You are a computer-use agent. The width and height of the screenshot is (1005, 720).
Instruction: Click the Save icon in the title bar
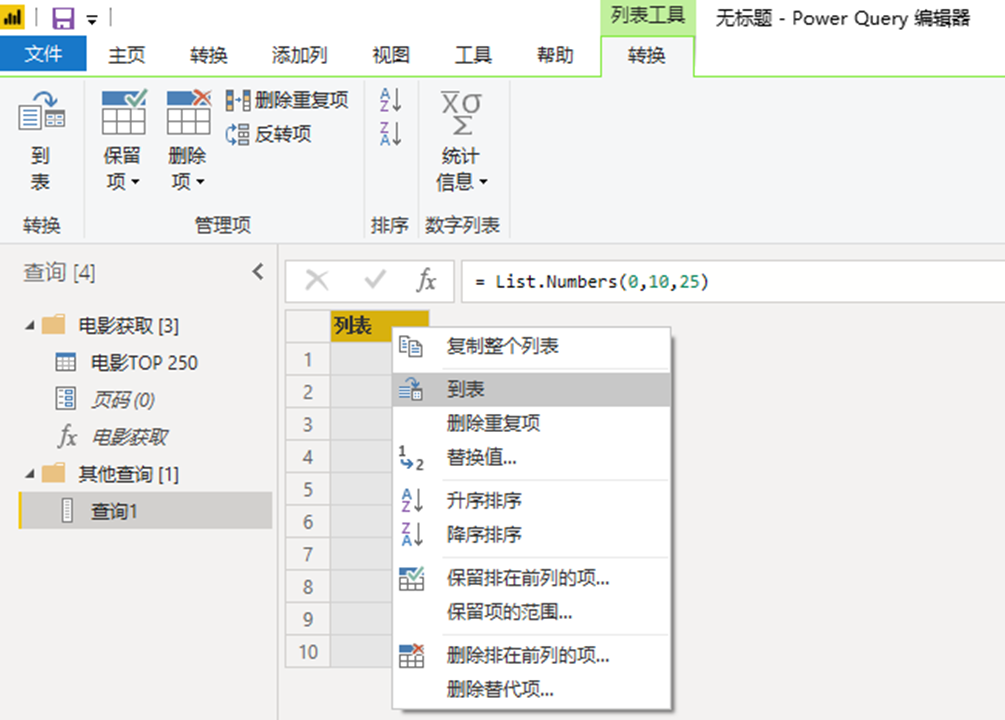click(62, 18)
